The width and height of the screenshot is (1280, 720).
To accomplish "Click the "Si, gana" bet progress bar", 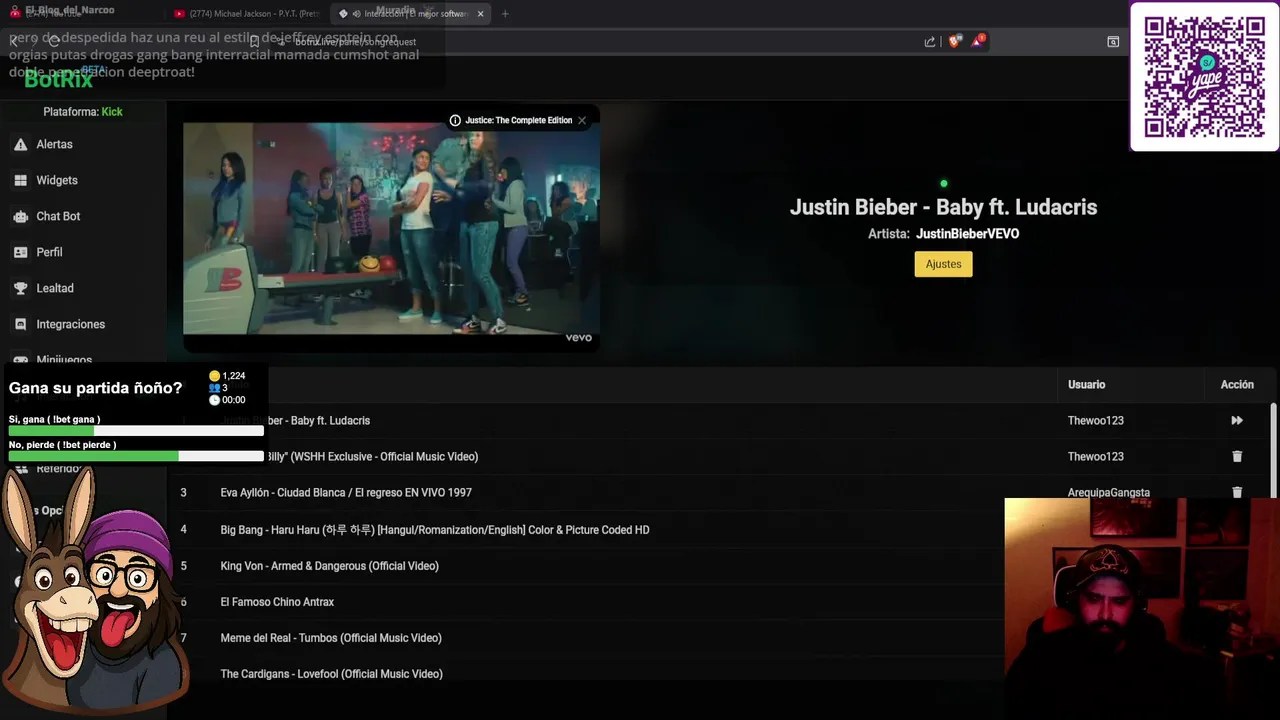I will [136, 431].
